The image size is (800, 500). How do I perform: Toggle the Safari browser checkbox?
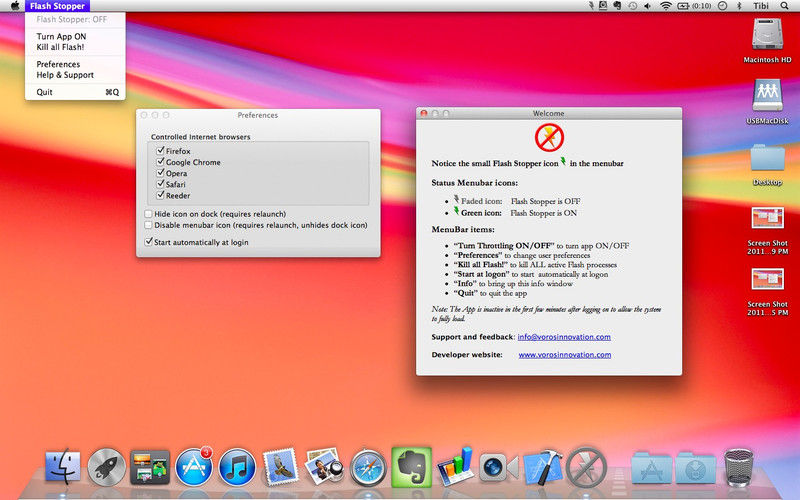(x=160, y=184)
